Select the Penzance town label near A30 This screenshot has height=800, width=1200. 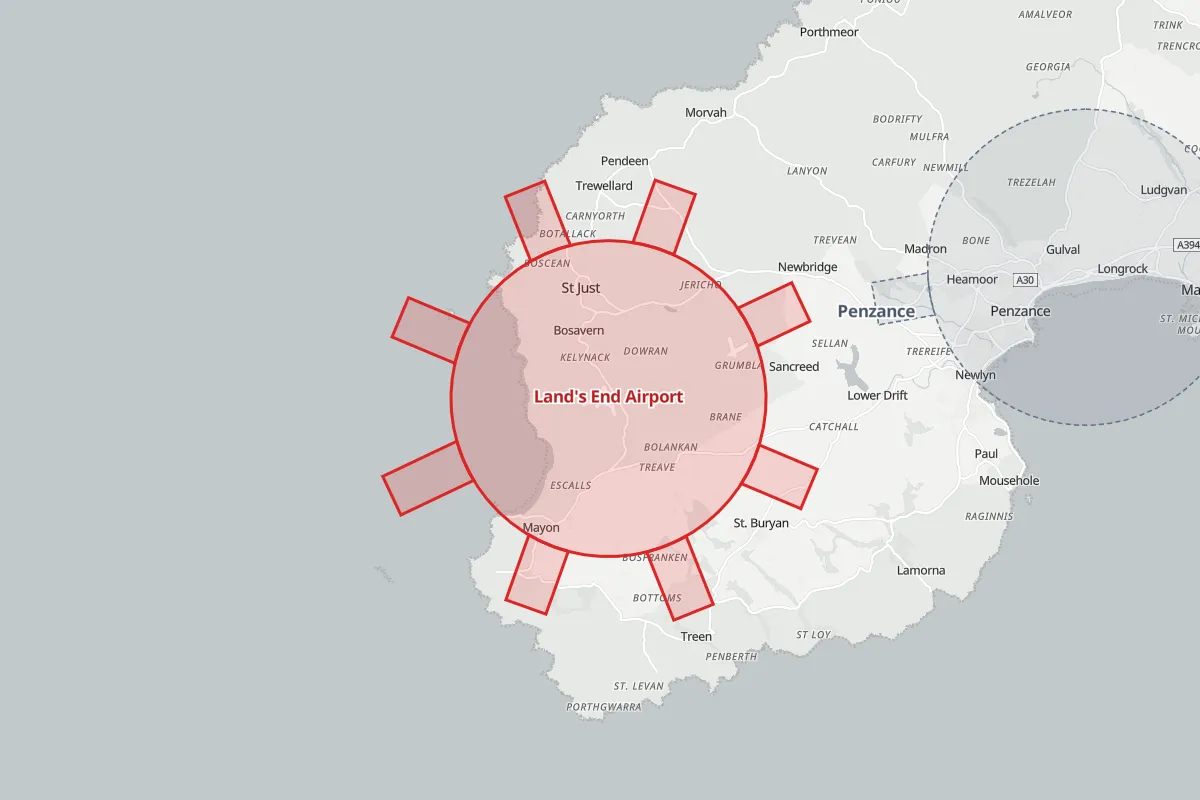tap(1020, 311)
